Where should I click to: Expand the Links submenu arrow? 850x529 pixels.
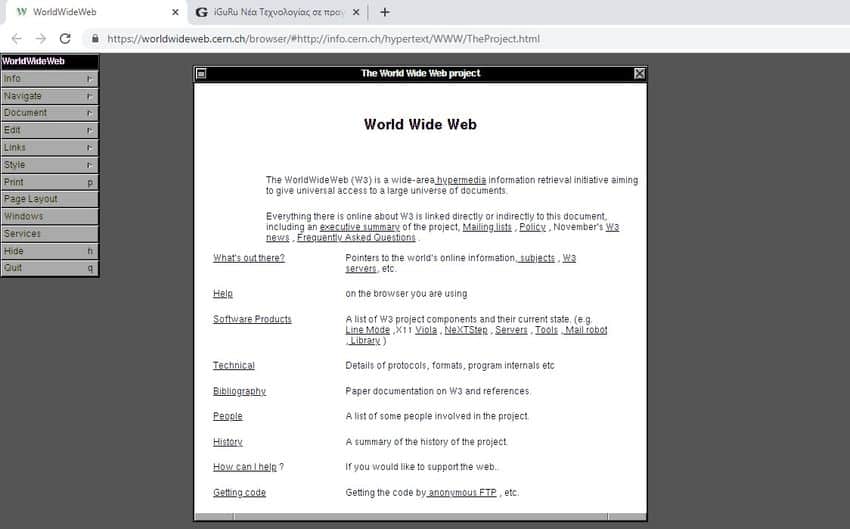pyautogui.click(x=90, y=147)
